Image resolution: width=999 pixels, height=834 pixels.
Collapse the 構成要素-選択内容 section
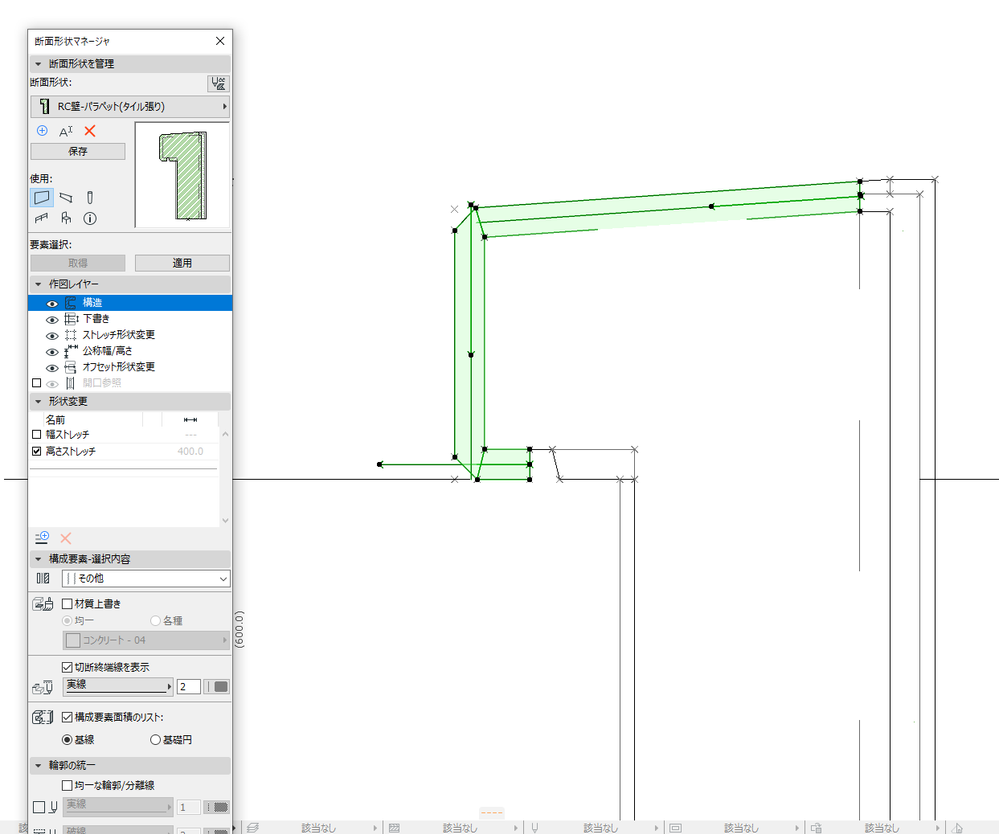click(x=38, y=559)
